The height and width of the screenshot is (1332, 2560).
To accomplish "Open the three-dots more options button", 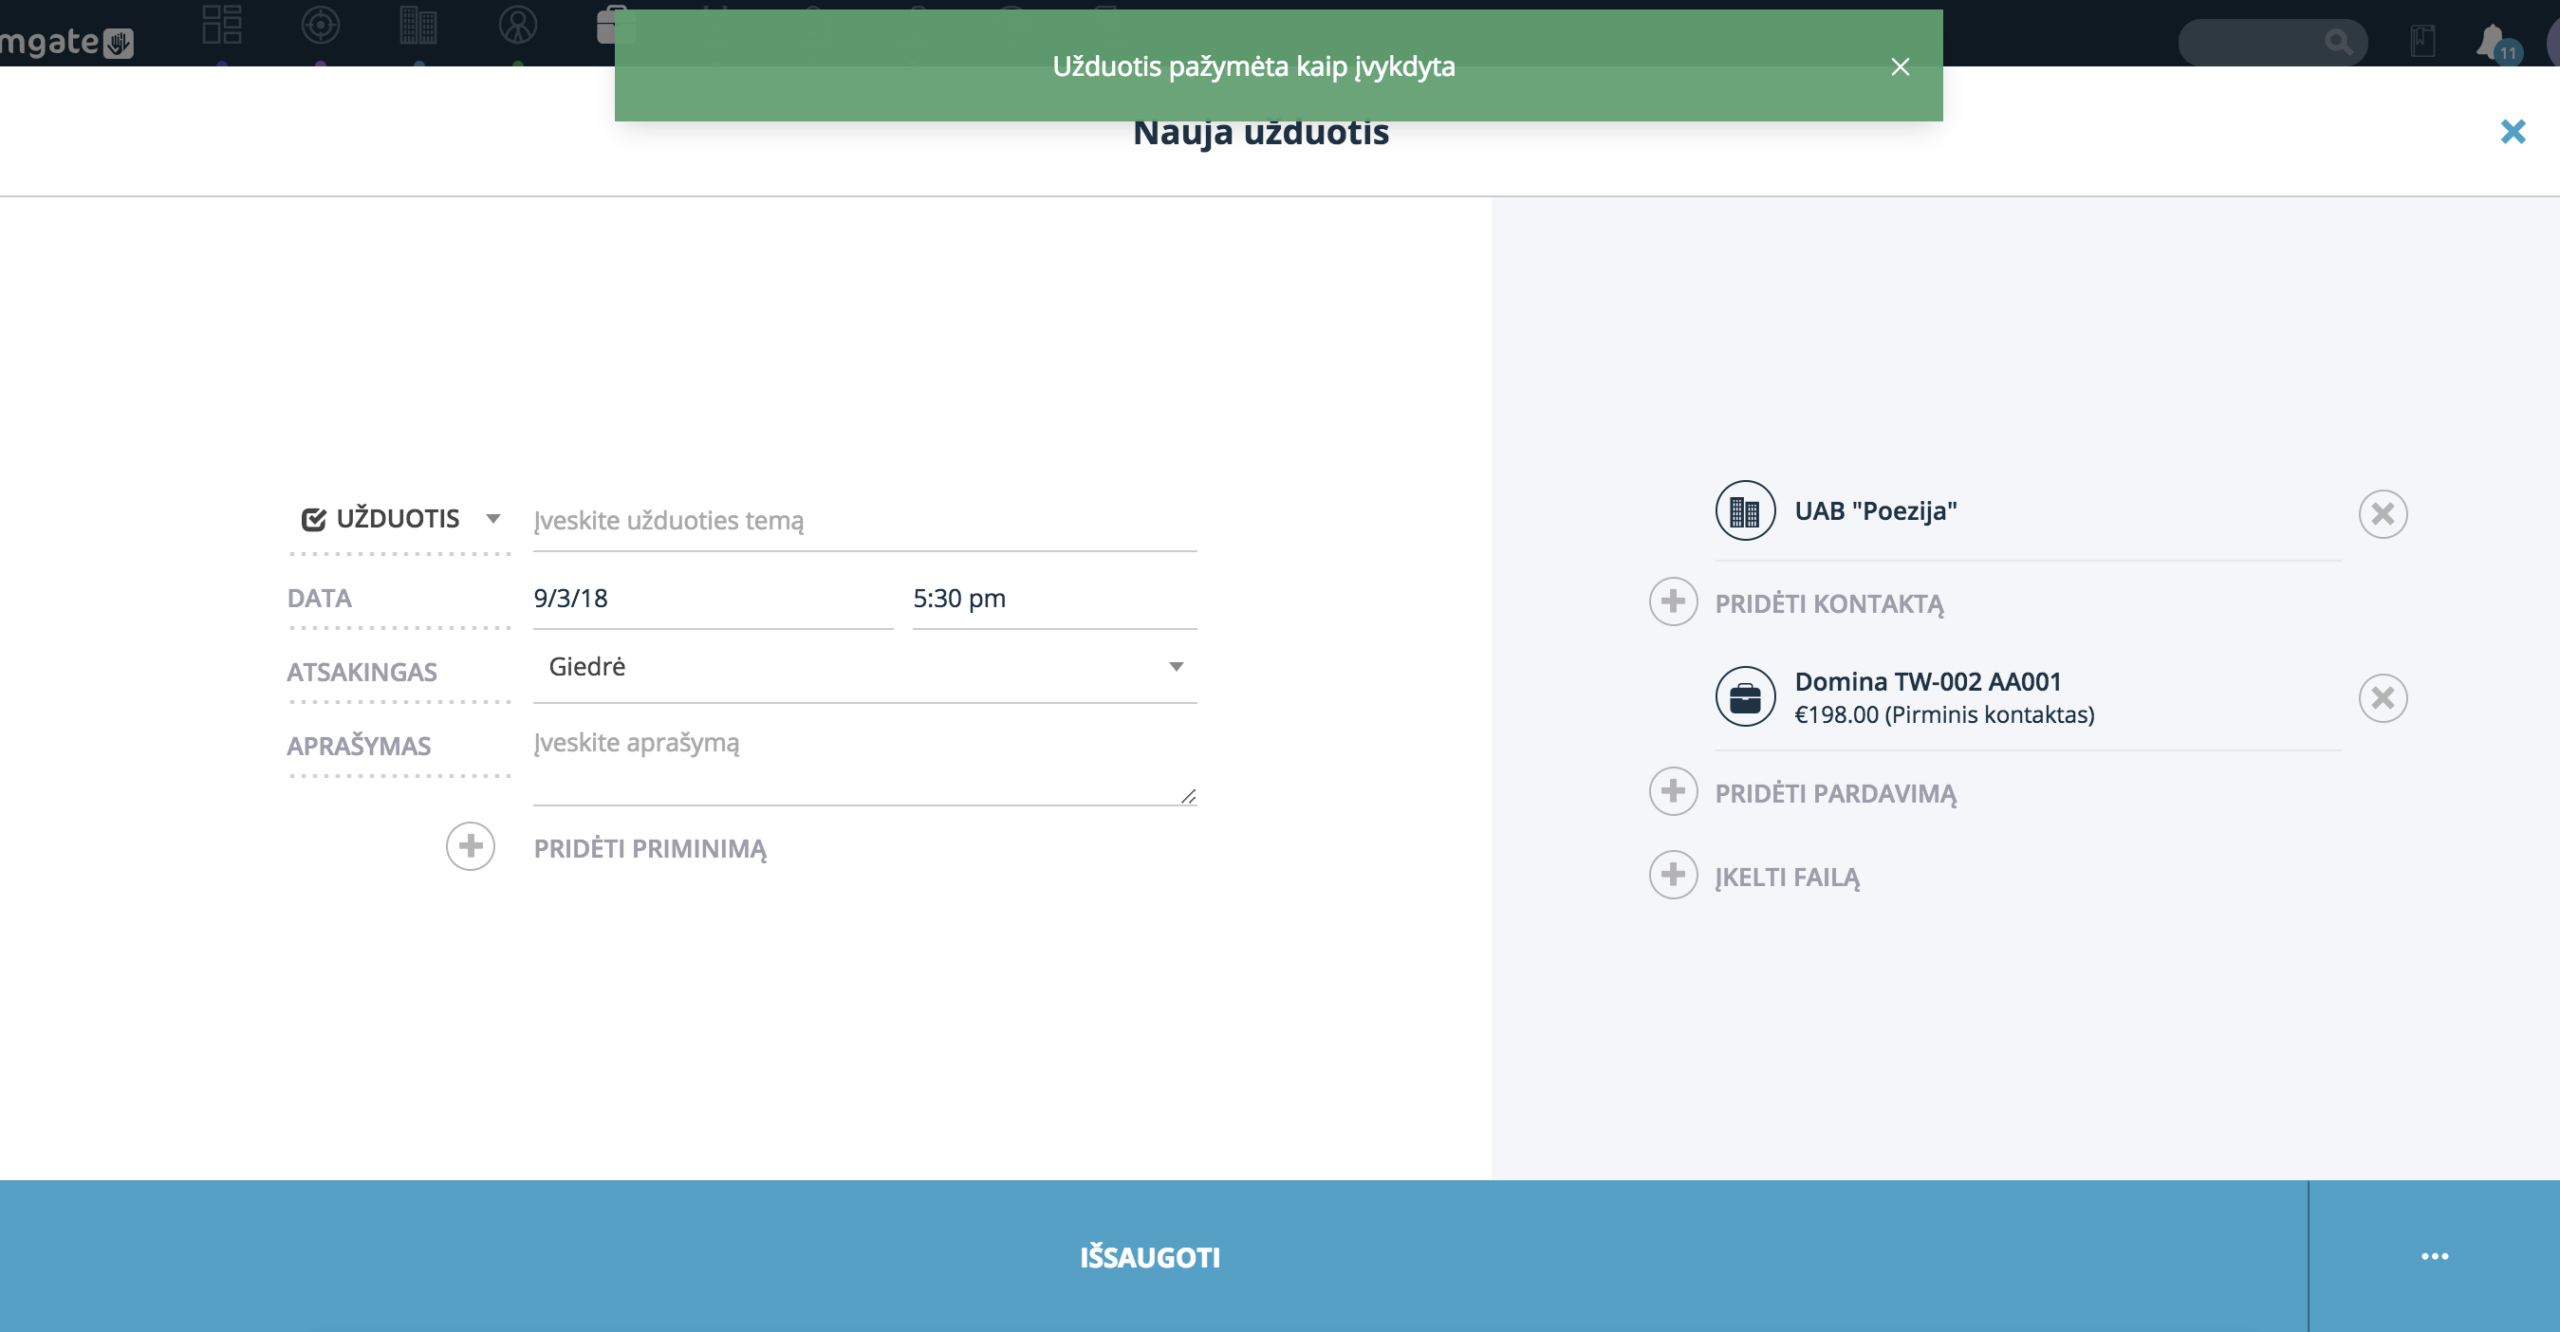I will coord(2434,1256).
